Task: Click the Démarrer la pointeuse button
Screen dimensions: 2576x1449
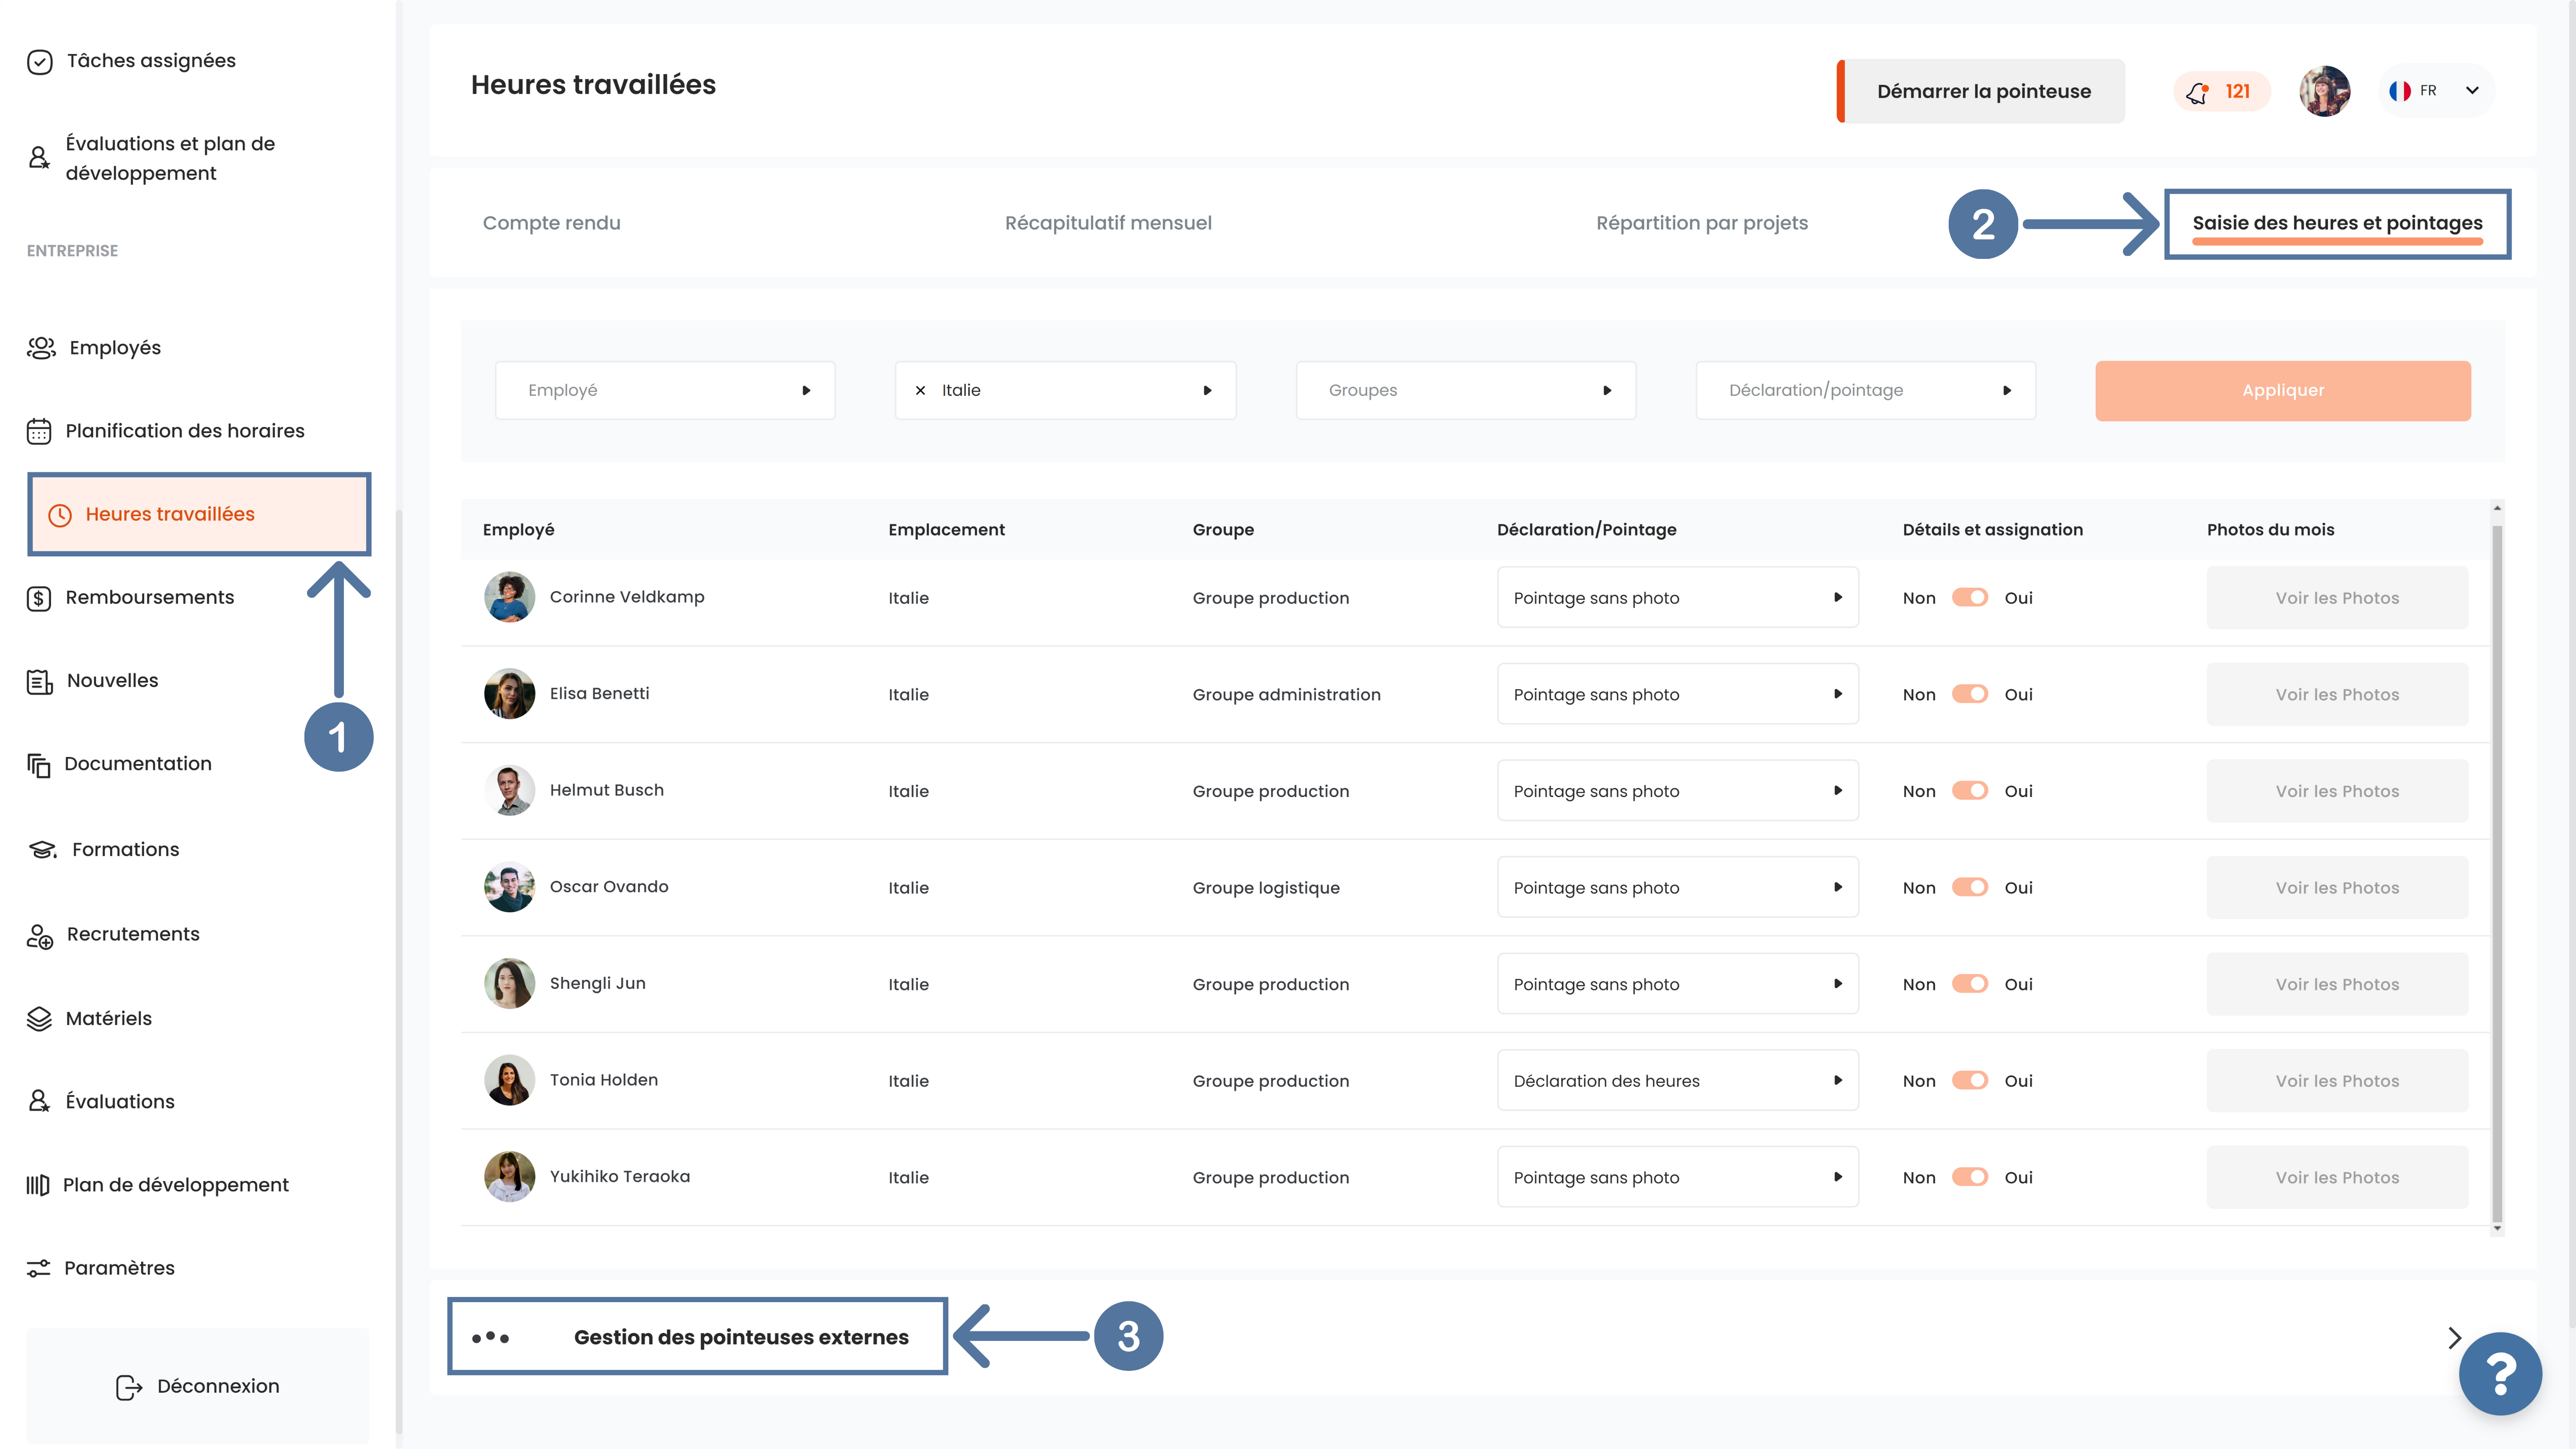Action: (x=1981, y=91)
